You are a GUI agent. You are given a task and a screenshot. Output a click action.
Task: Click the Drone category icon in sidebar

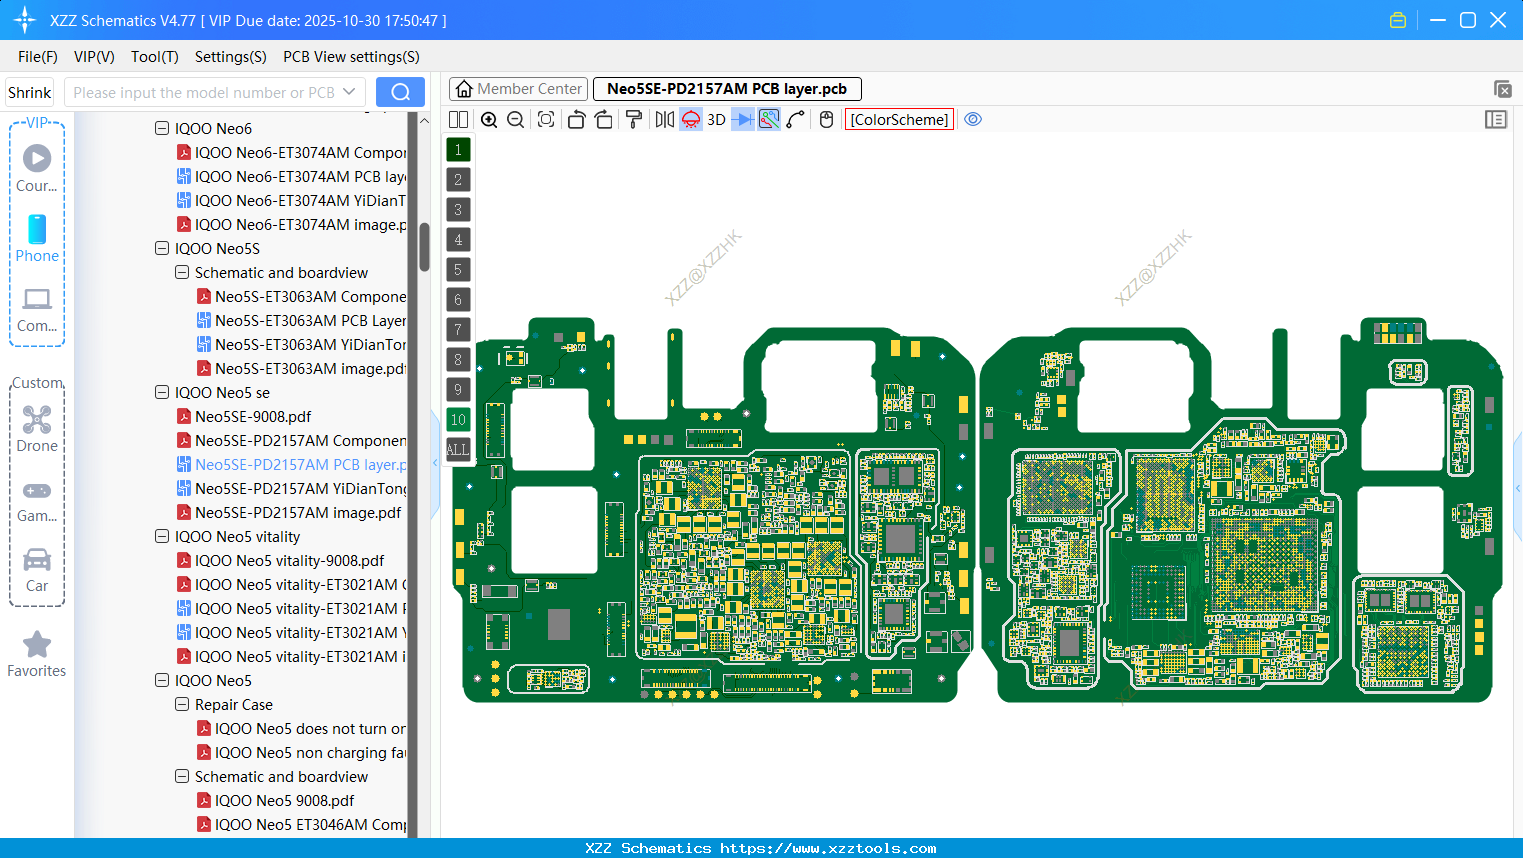(x=37, y=420)
